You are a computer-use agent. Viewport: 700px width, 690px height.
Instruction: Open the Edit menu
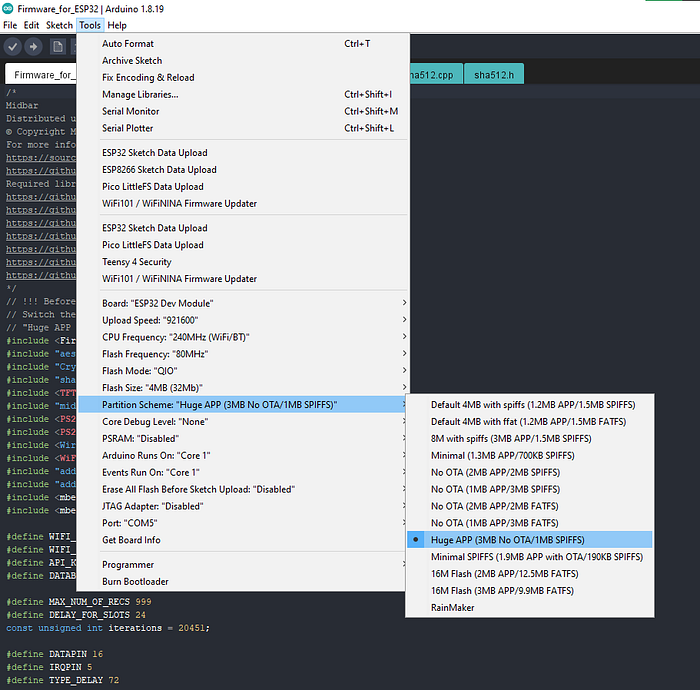click(x=31, y=25)
